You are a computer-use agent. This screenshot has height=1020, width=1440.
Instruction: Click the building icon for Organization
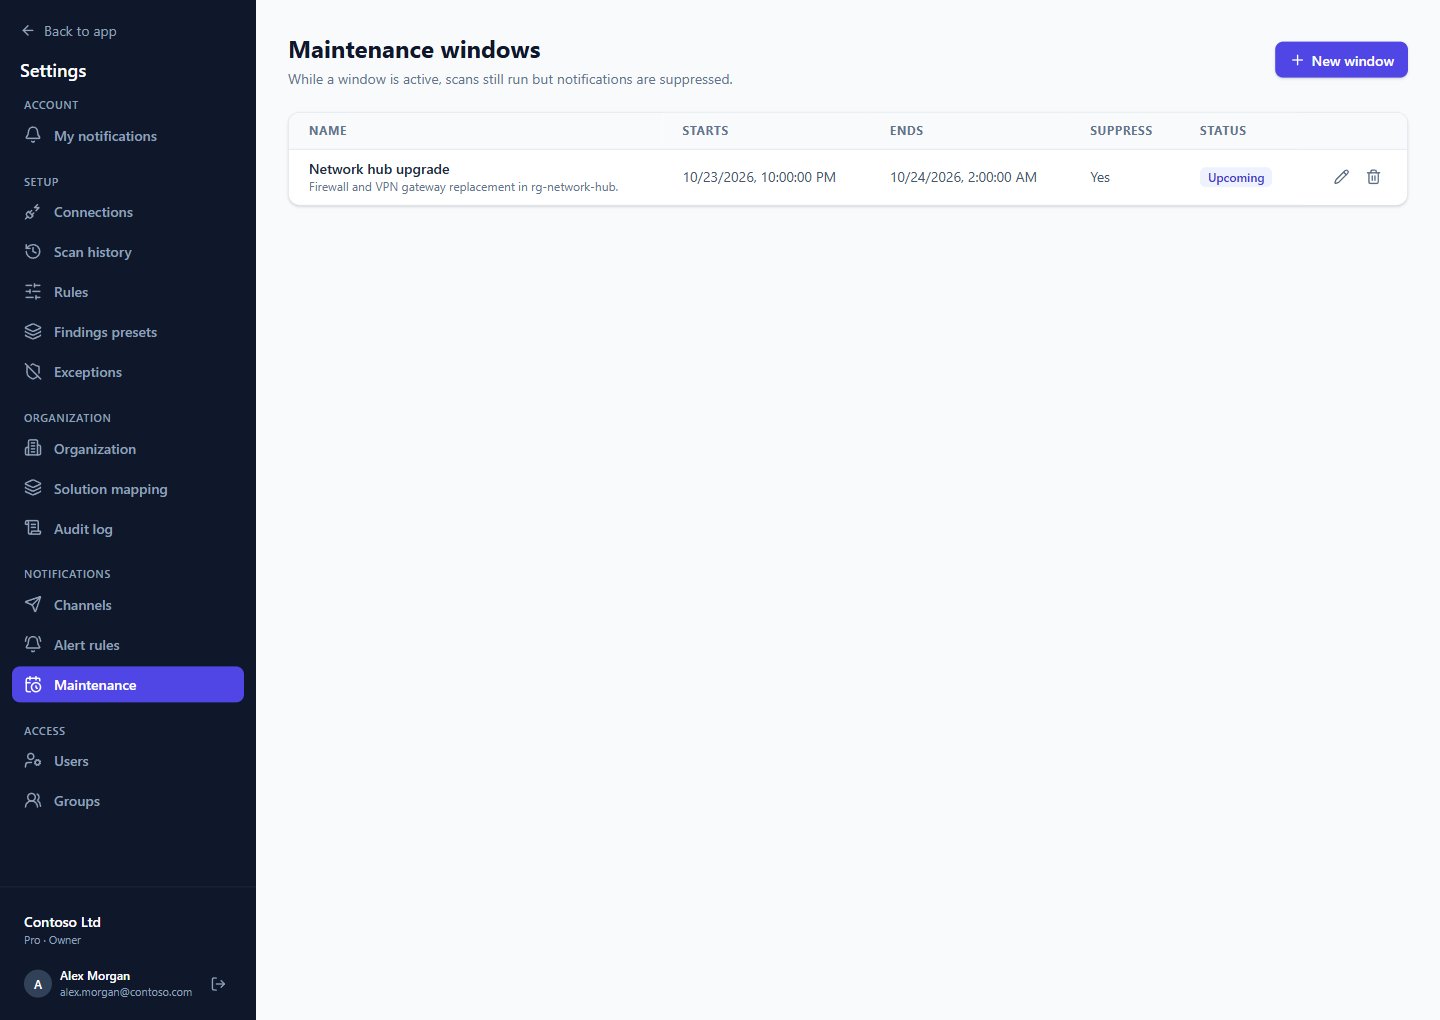[x=33, y=448]
